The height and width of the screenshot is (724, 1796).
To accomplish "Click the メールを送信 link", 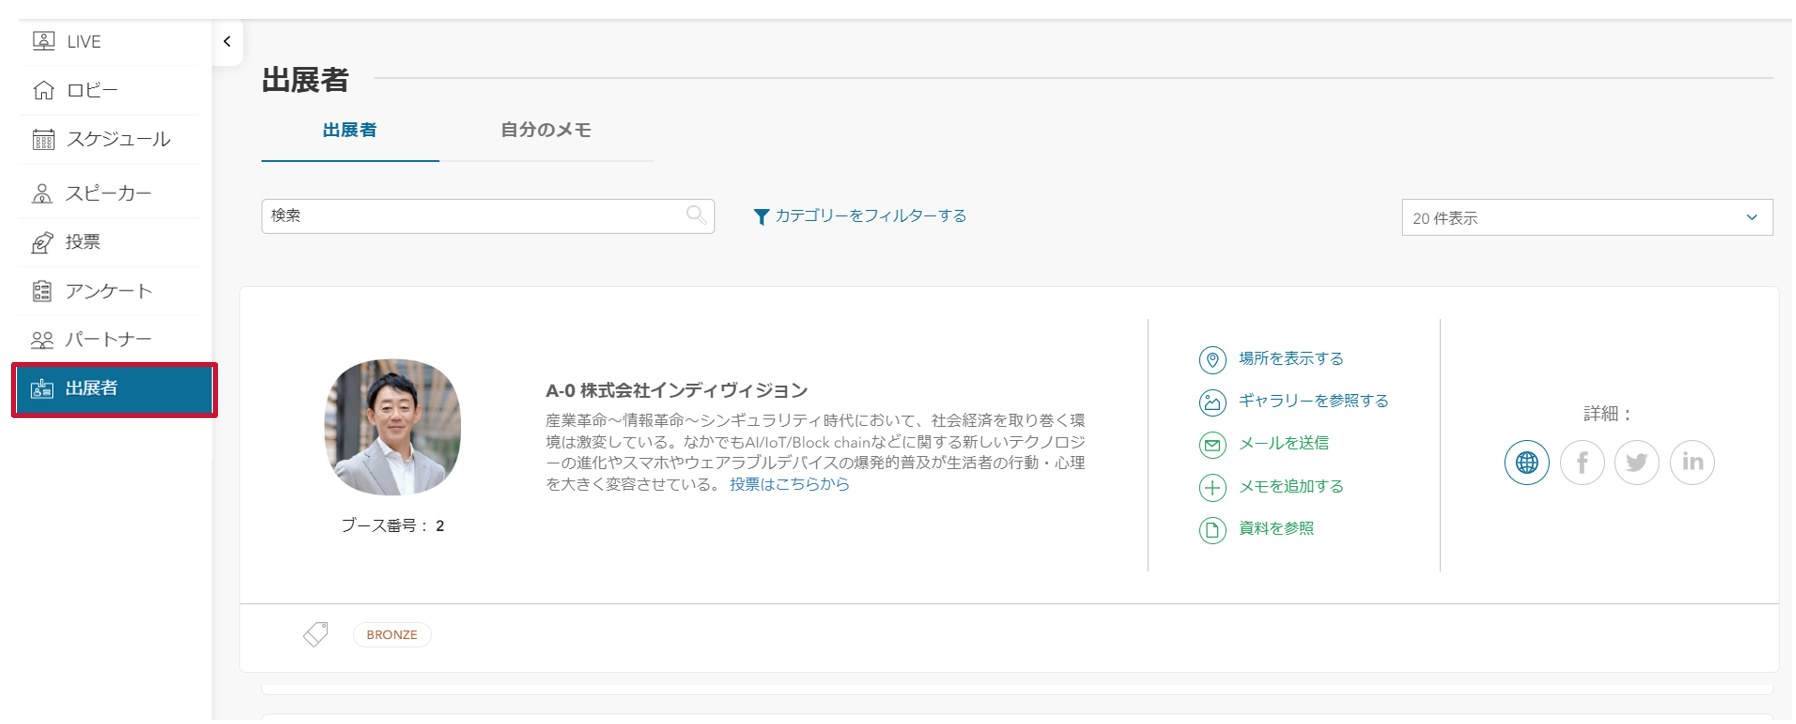I will [1284, 443].
